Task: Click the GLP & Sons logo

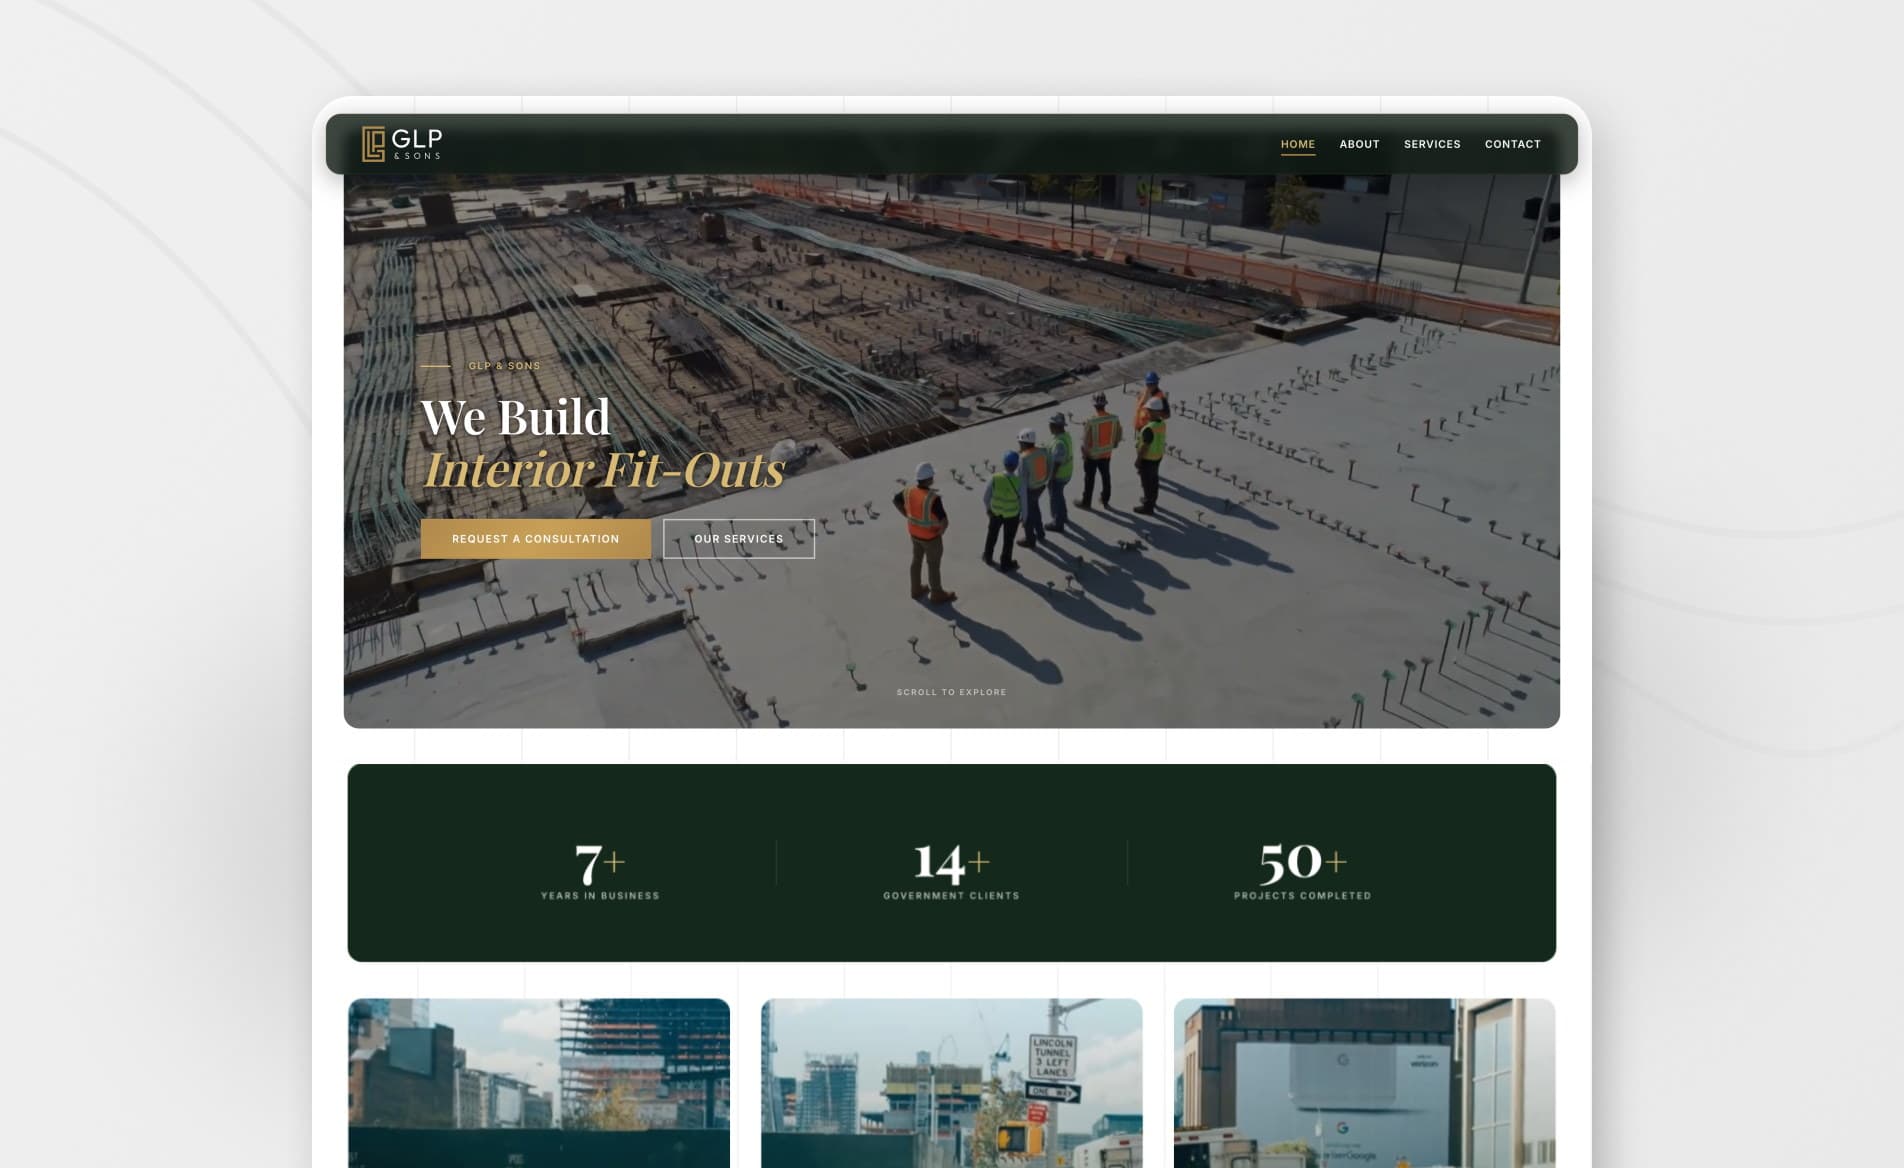Action: [x=402, y=144]
